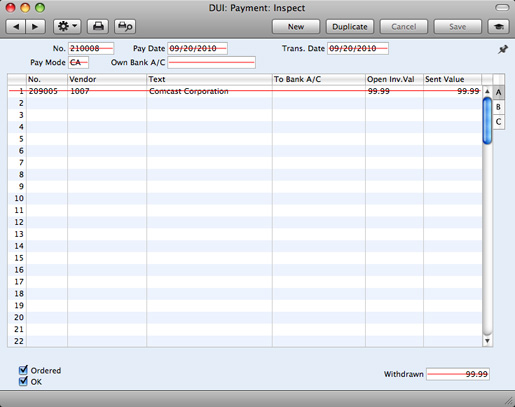Click the Own Bank A/C field

pos(211,62)
